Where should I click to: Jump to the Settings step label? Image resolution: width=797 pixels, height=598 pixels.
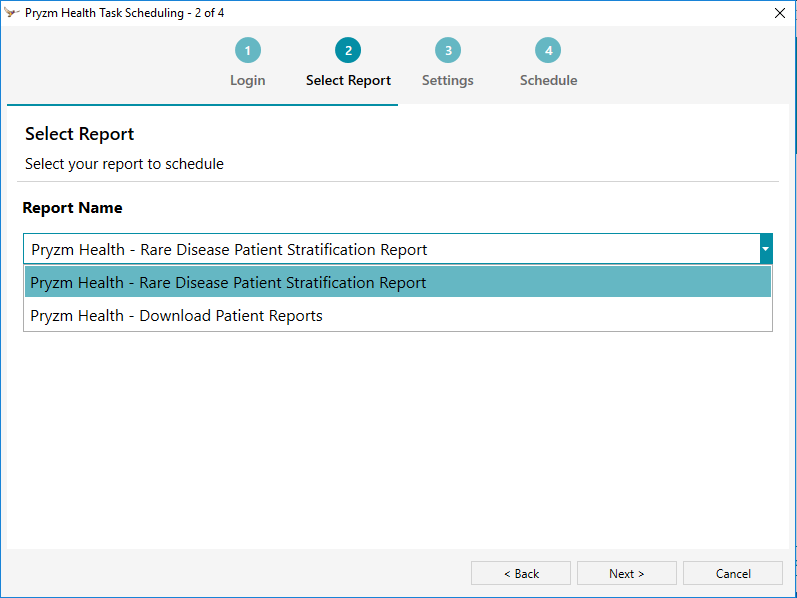448,80
